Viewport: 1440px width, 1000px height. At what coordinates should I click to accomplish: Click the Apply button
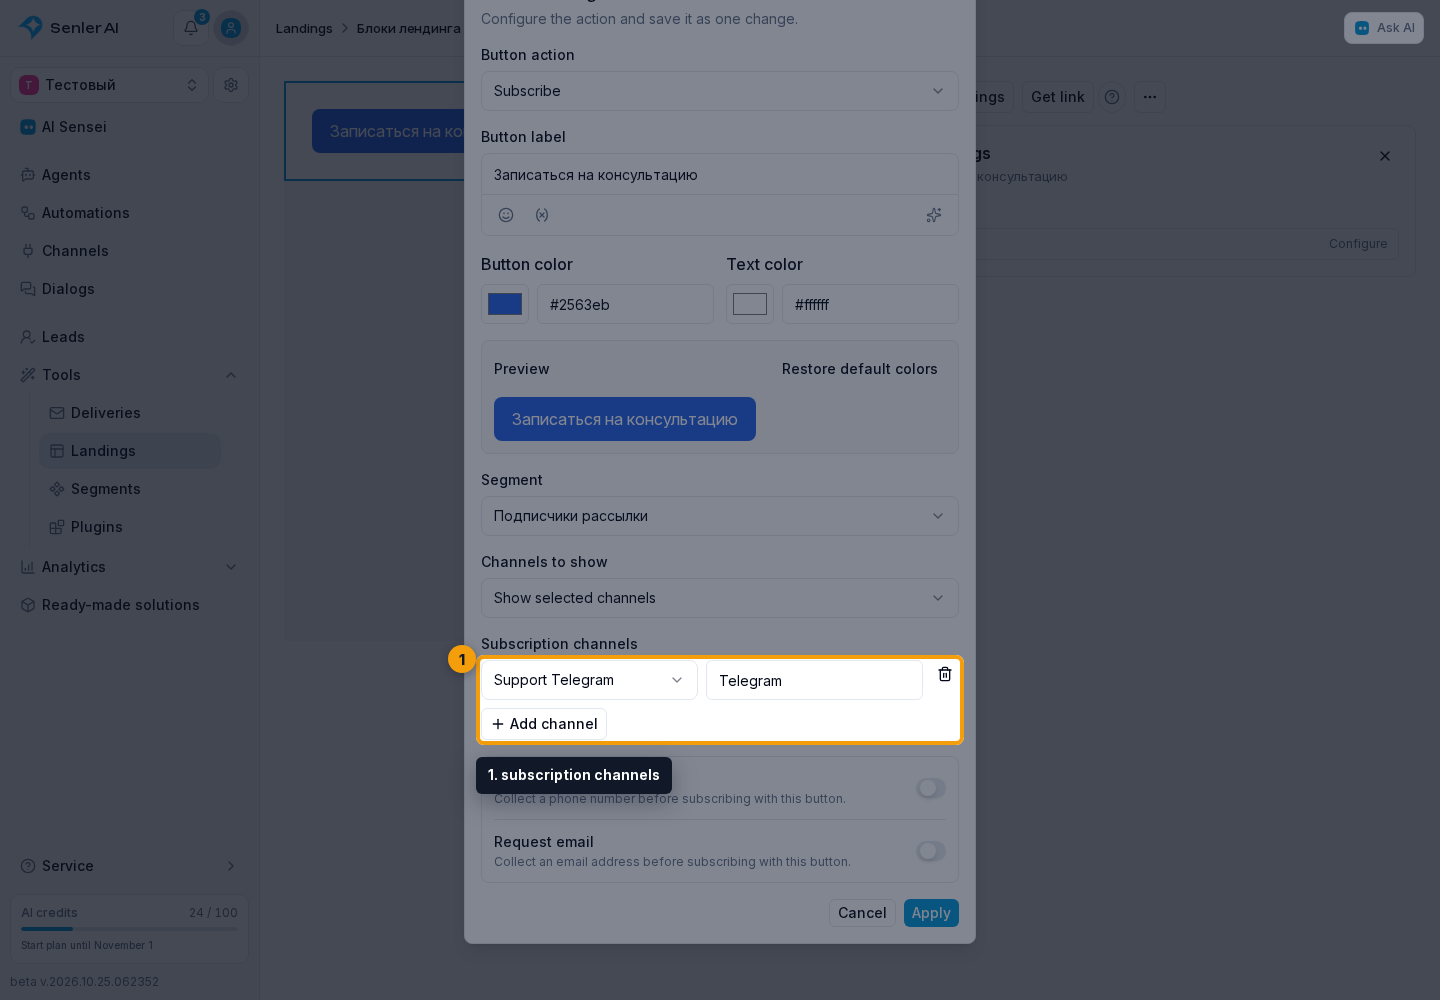click(x=931, y=913)
